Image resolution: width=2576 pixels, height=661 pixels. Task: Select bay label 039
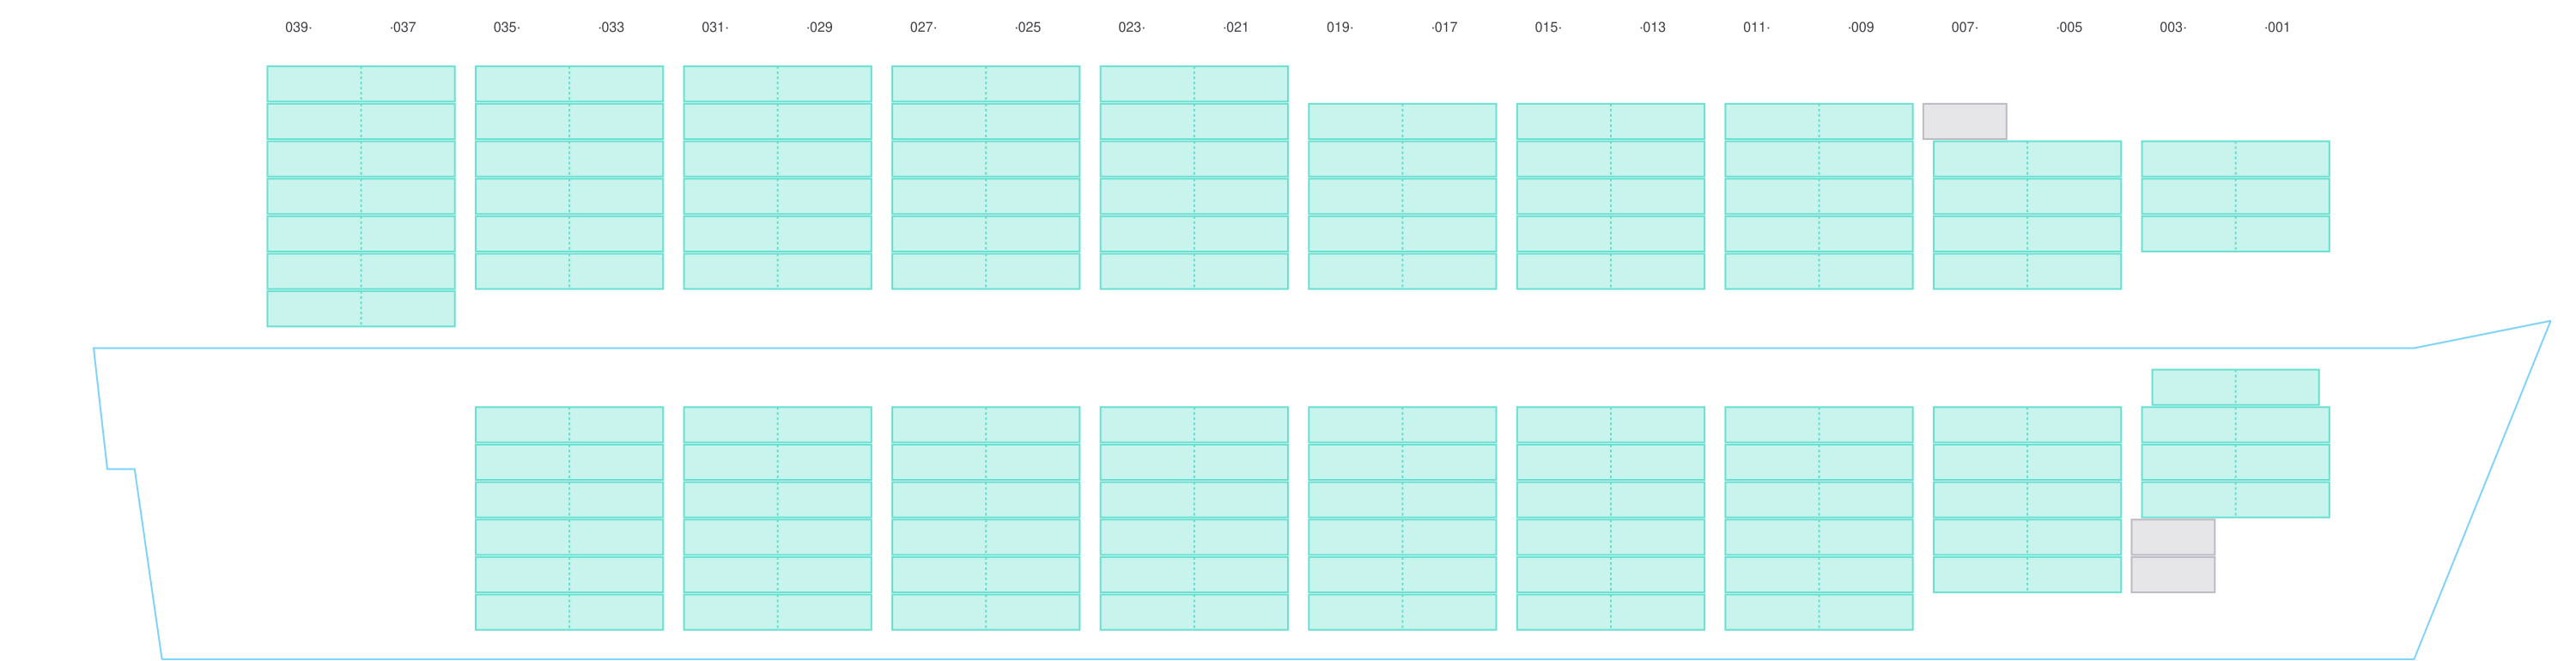point(298,27)
